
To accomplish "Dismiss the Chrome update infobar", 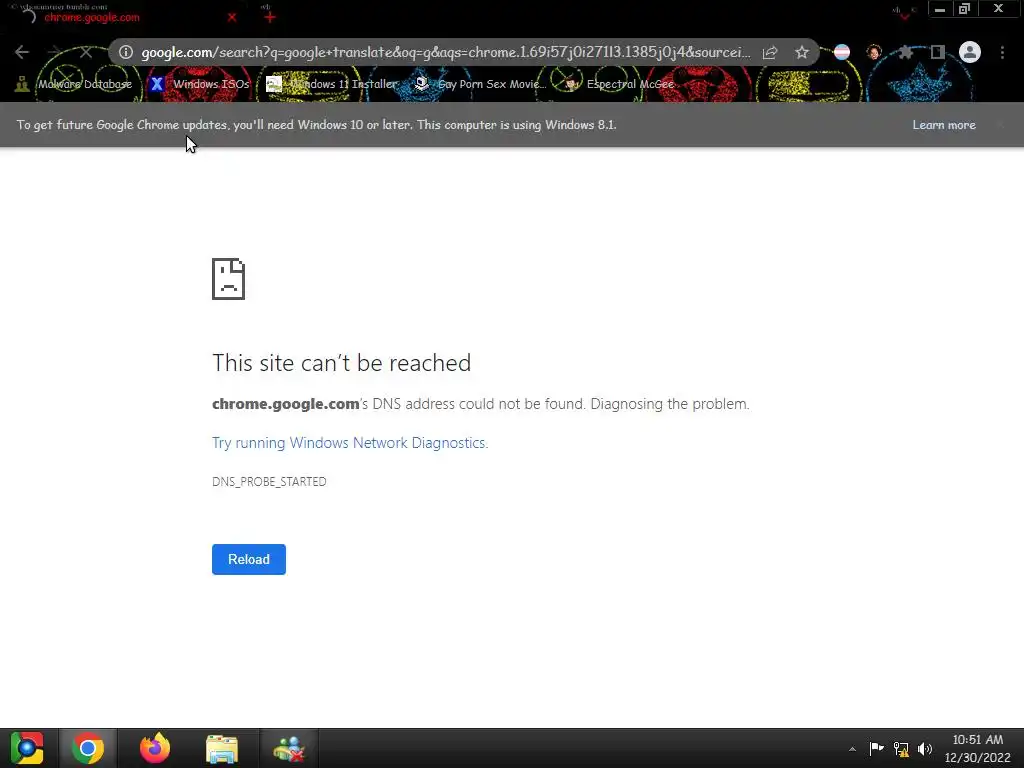I will coord(1000,124).
